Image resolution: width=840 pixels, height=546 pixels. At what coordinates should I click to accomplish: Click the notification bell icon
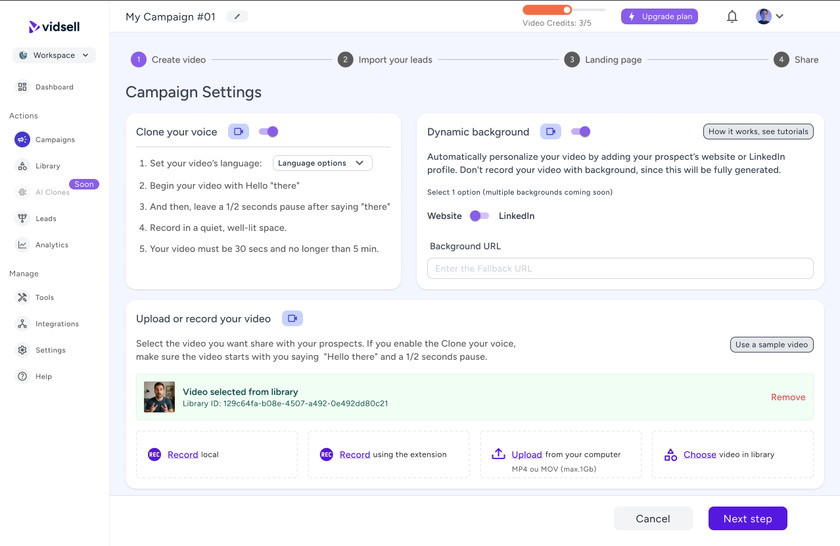click(732, 17)
